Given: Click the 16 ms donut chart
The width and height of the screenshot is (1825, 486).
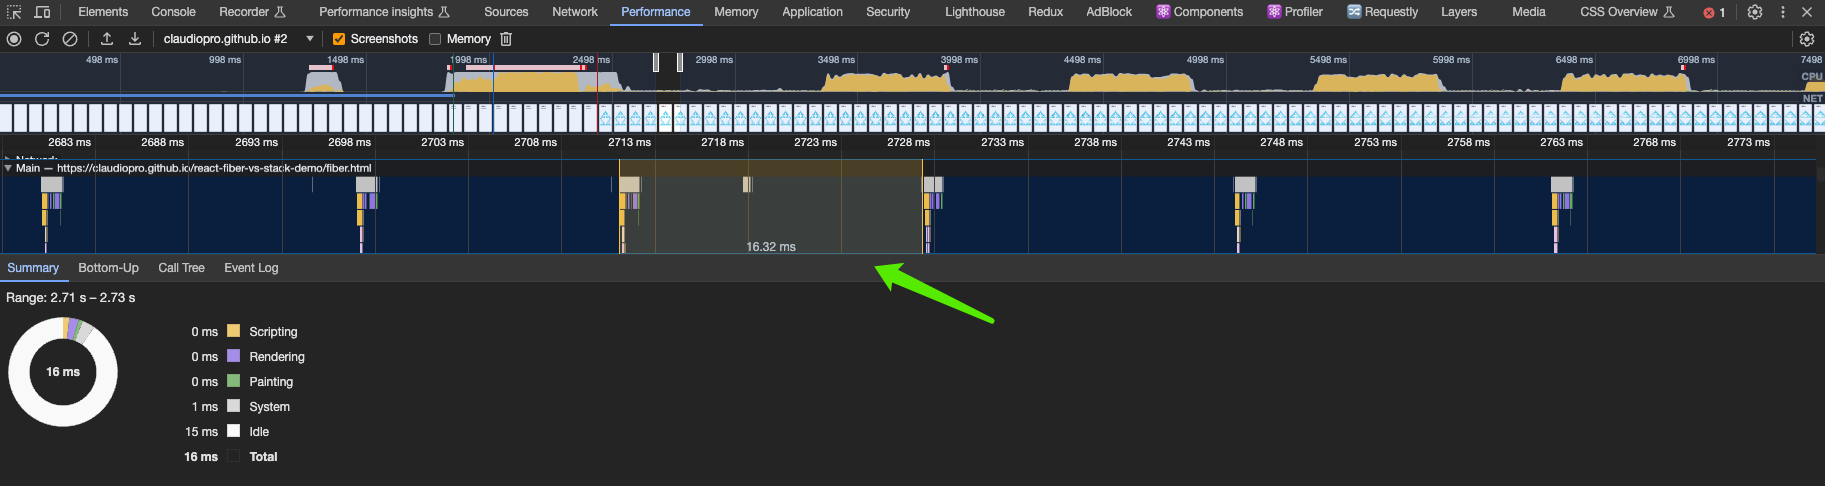Looking at the screenshot, I should pos(63,372).
